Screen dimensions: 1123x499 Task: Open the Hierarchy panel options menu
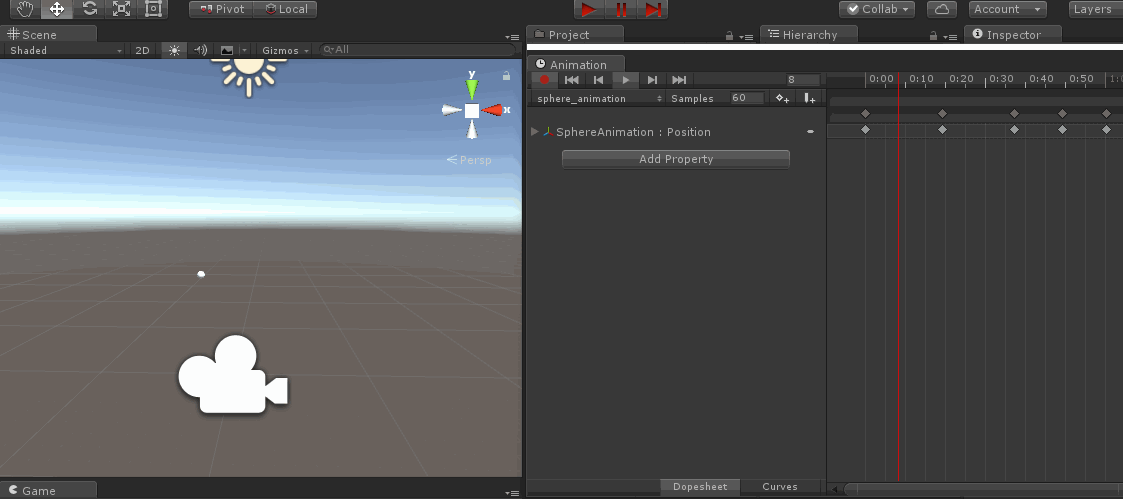tap(950, 37)
